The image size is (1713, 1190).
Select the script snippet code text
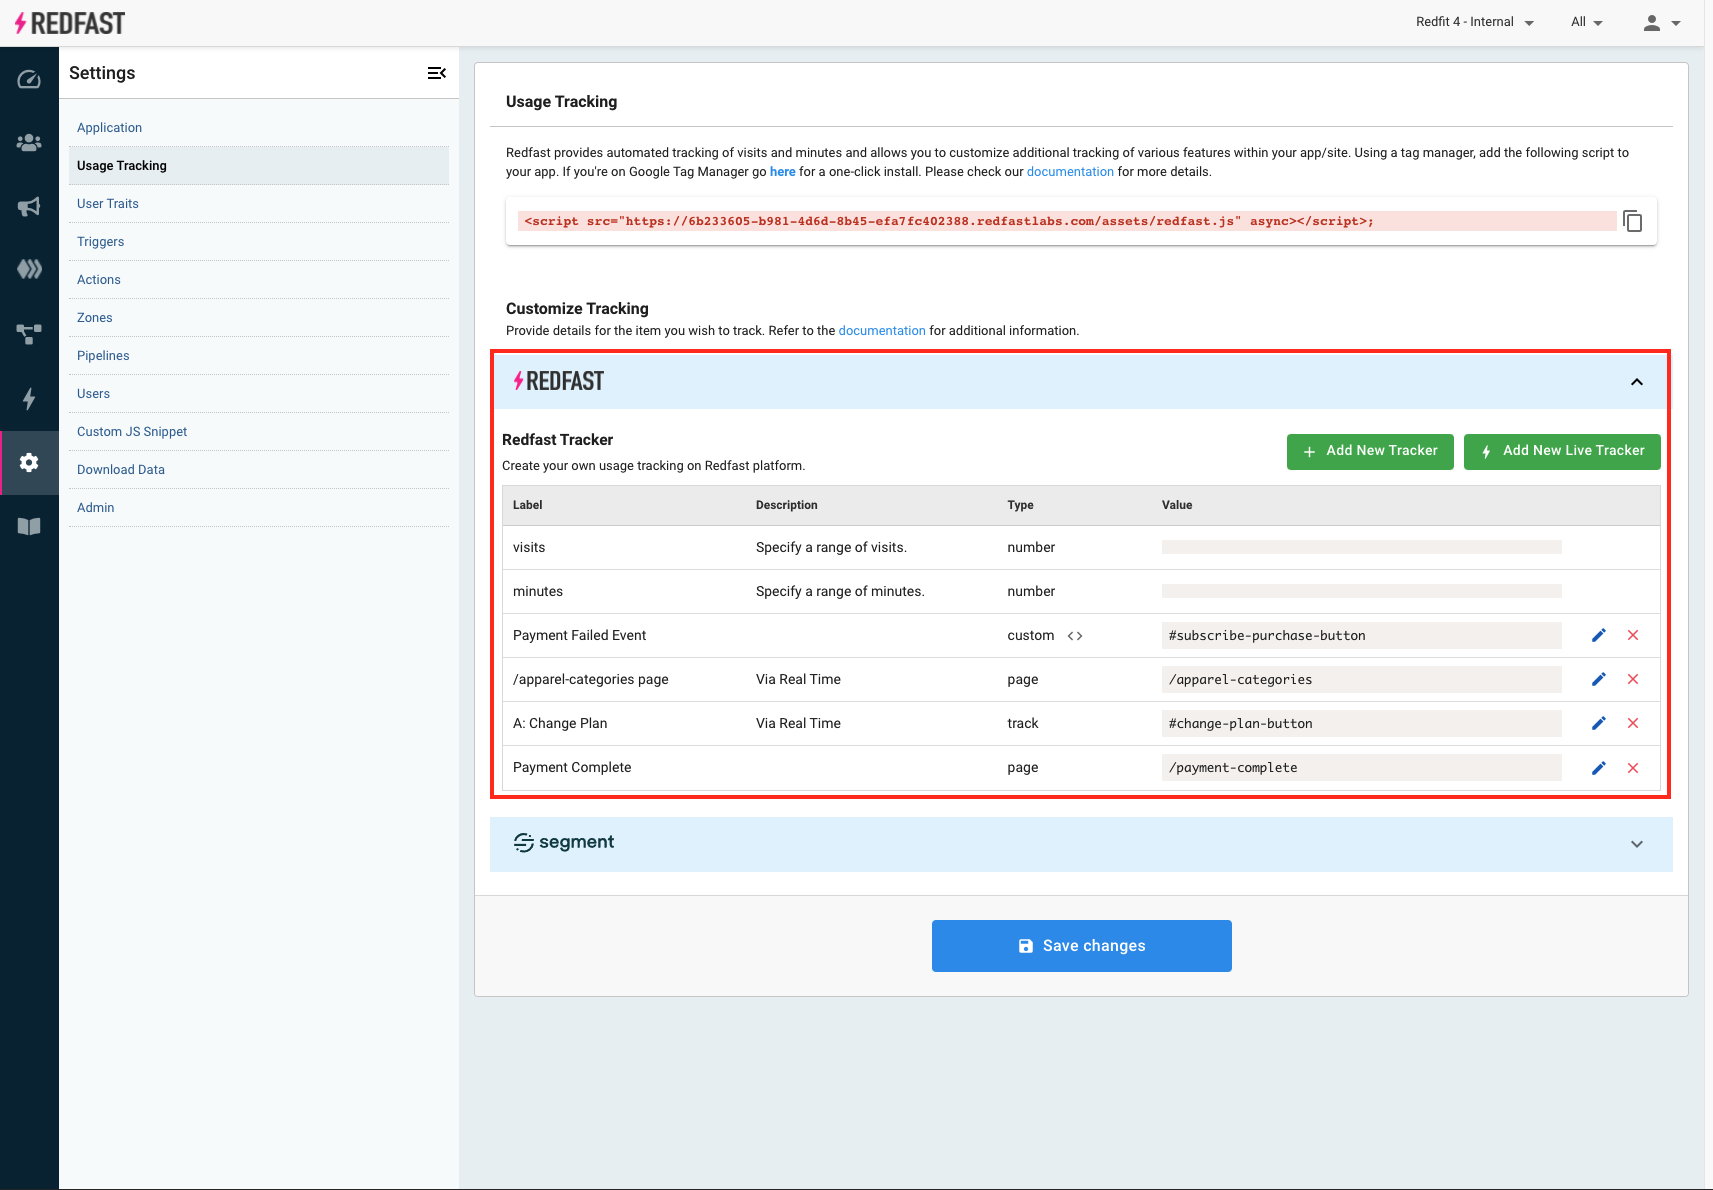pos(948,221)
